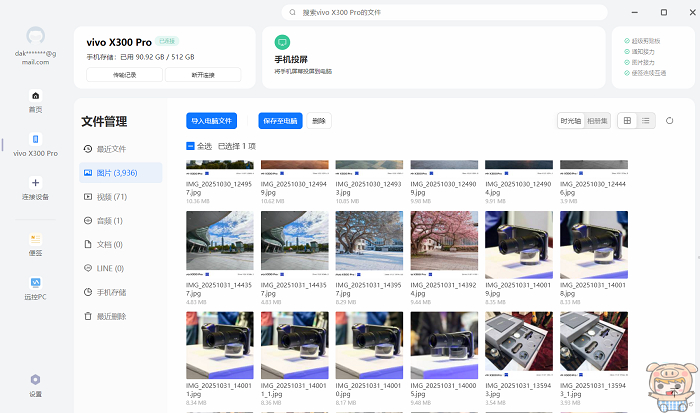Click the 手机投屏 screen mirroring icon
This screenshot has width=700, height=413.
tap(283, 42)
